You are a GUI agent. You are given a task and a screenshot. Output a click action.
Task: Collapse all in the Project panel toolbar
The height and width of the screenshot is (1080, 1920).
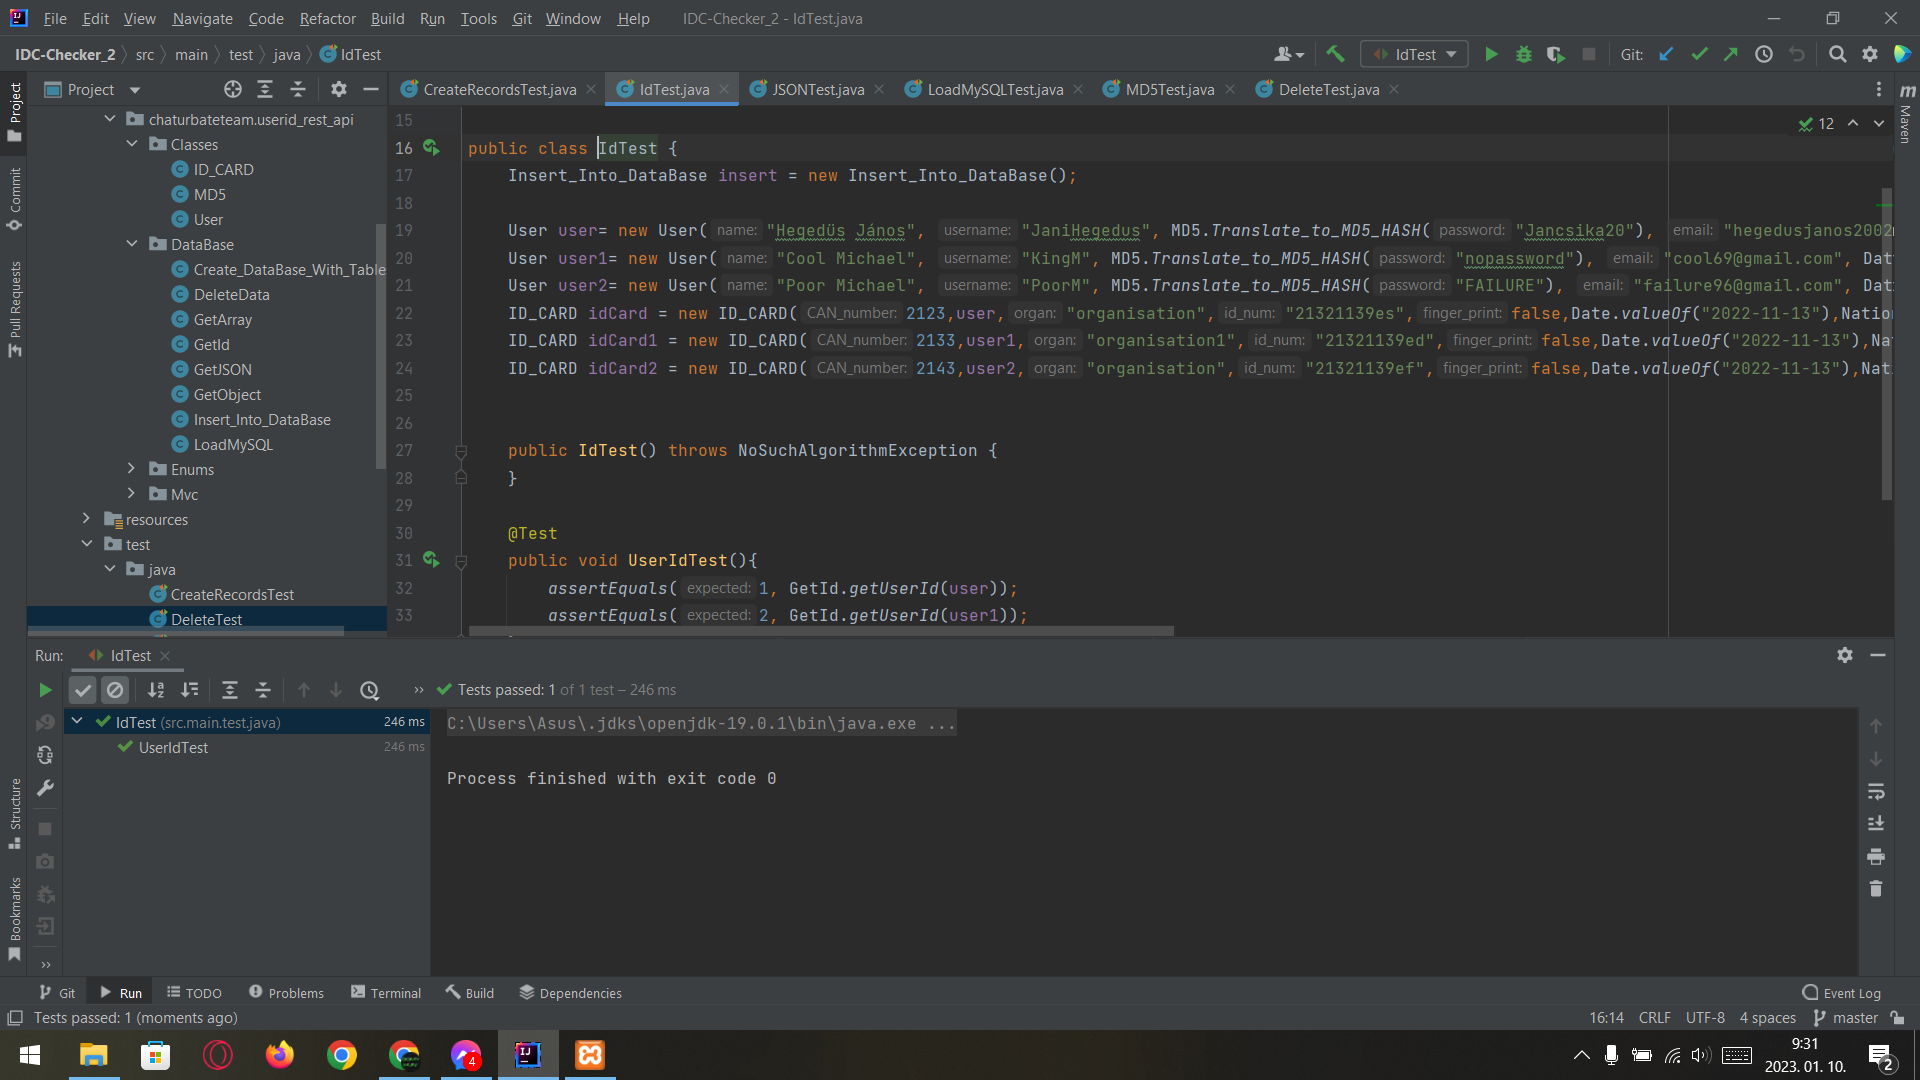[298, 90]
